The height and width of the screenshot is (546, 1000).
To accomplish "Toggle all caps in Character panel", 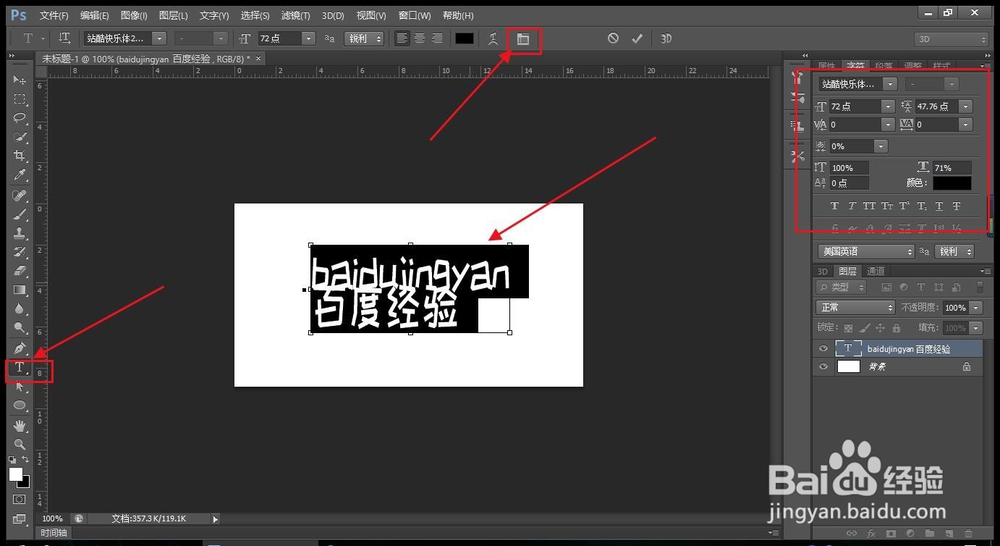I will 869,206.
